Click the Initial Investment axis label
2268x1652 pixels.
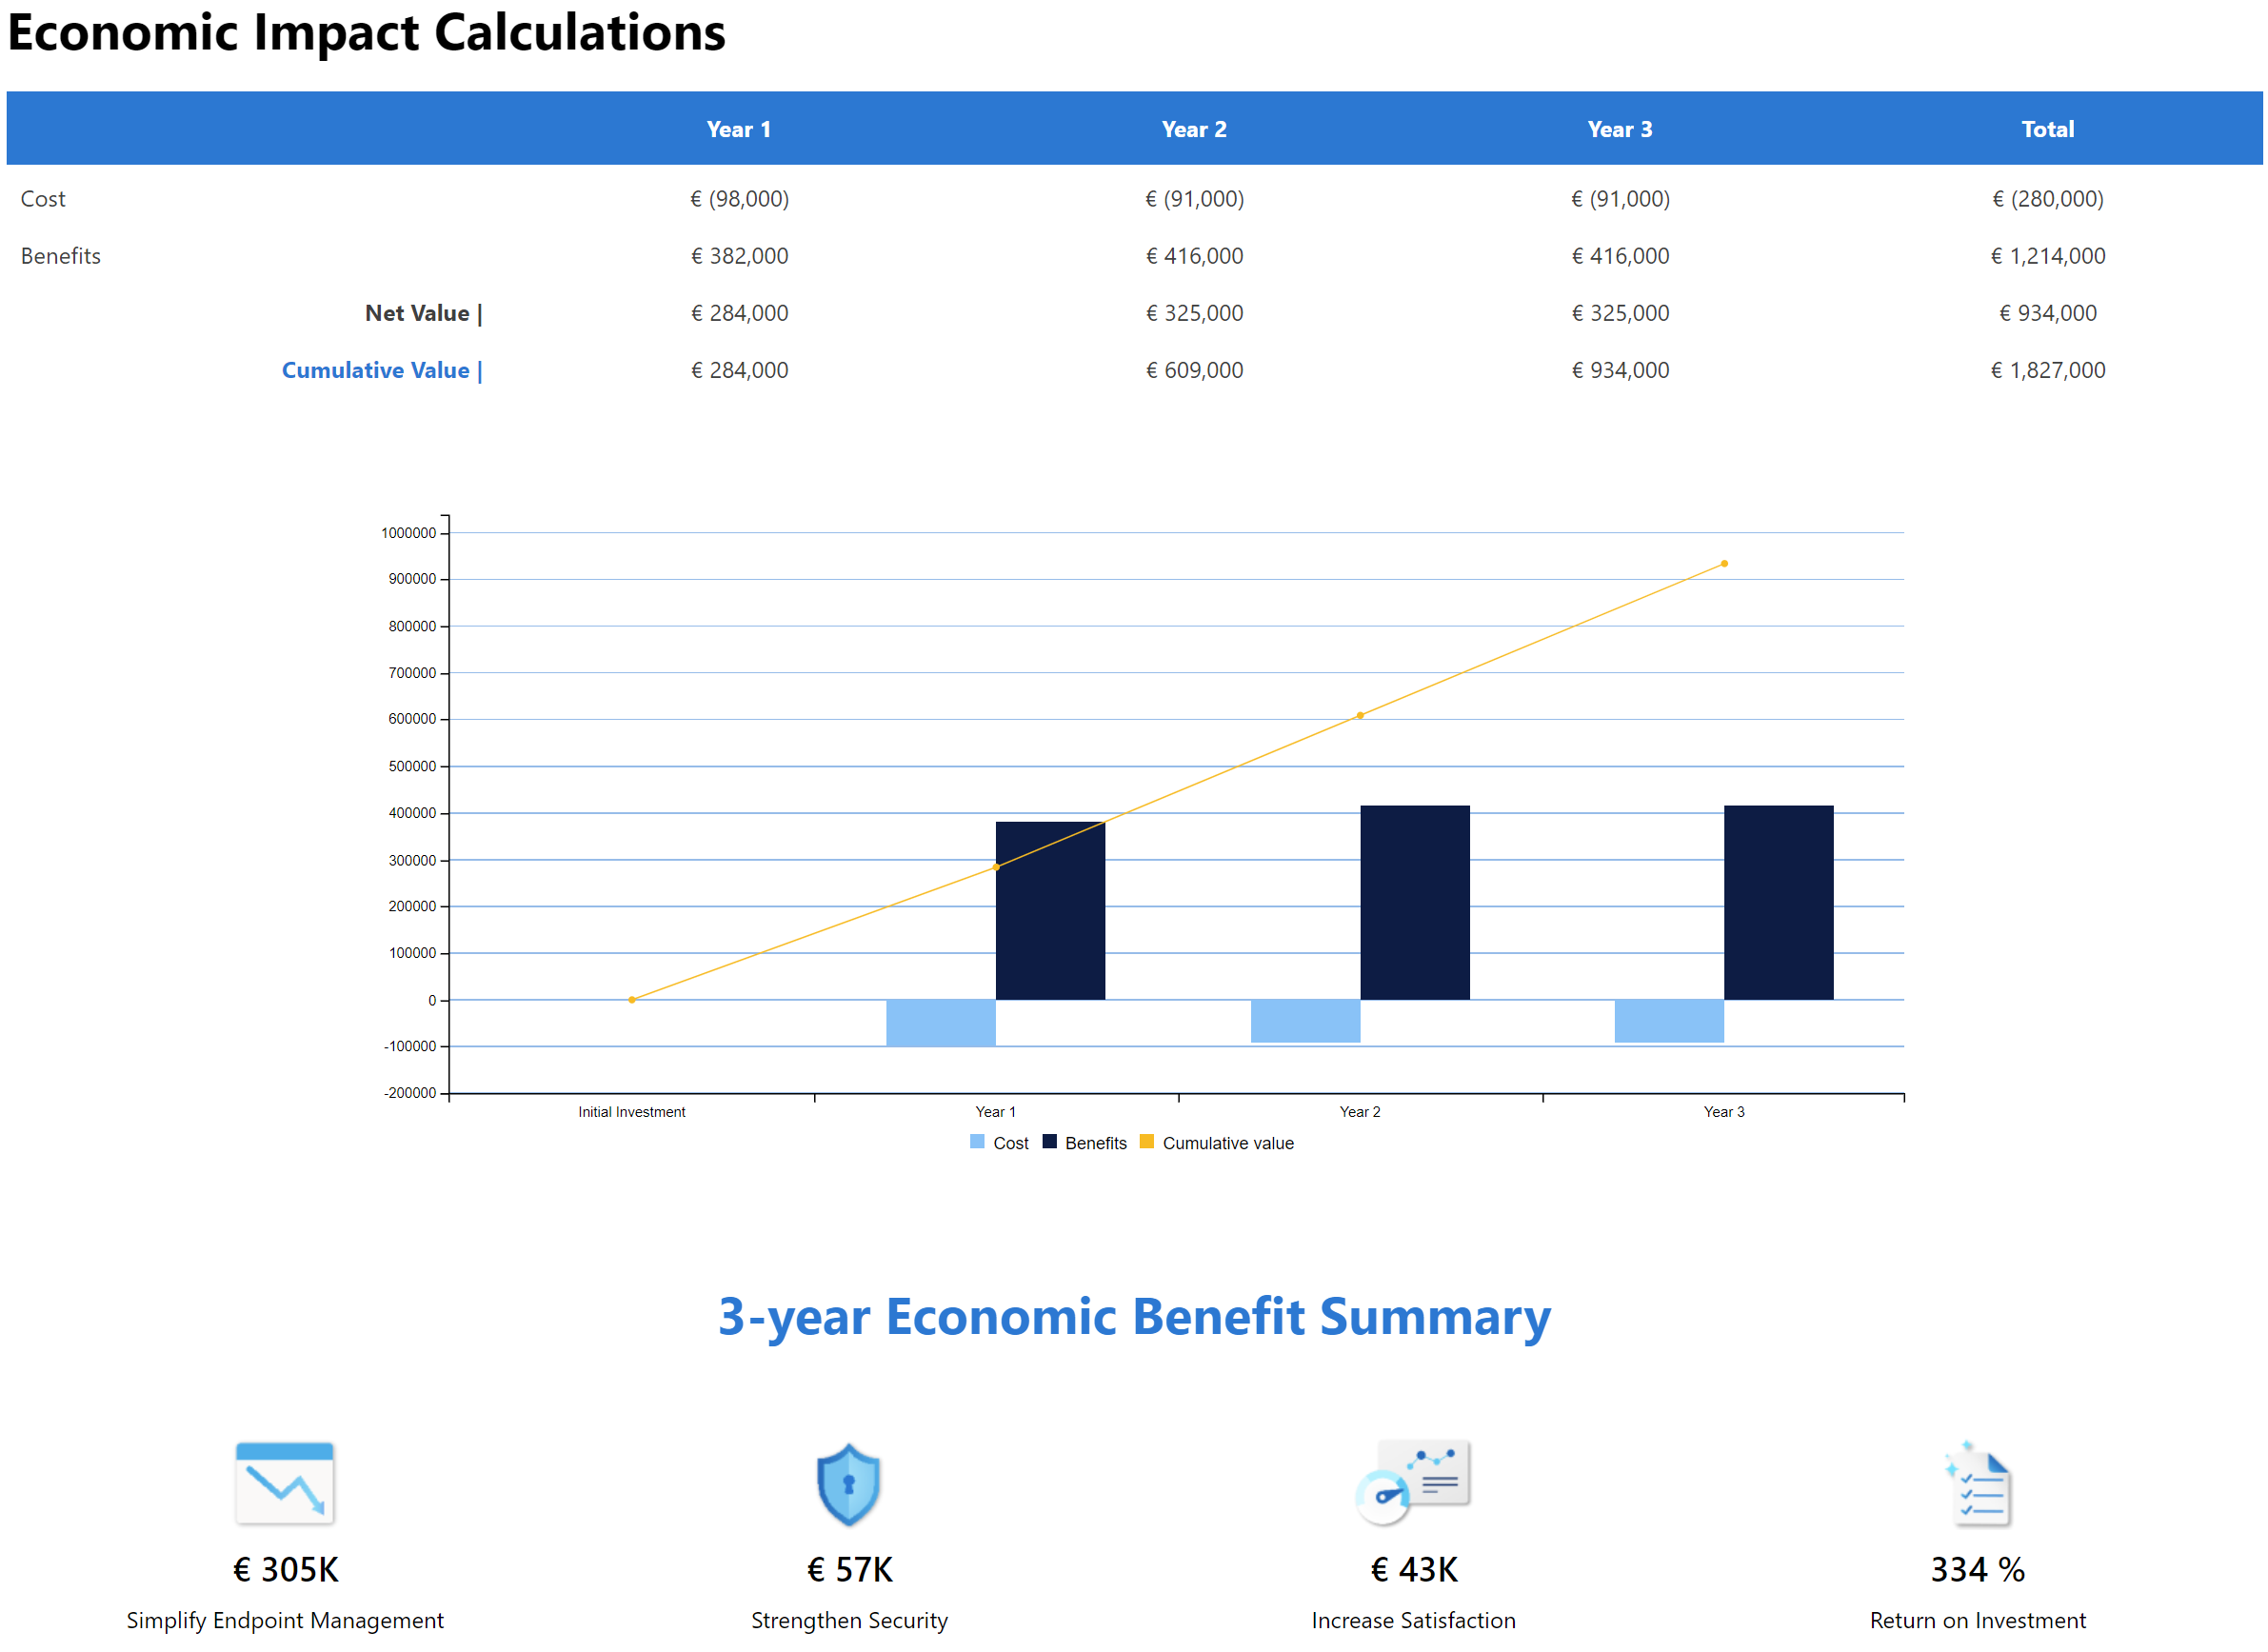click(x=632, y=1112)
